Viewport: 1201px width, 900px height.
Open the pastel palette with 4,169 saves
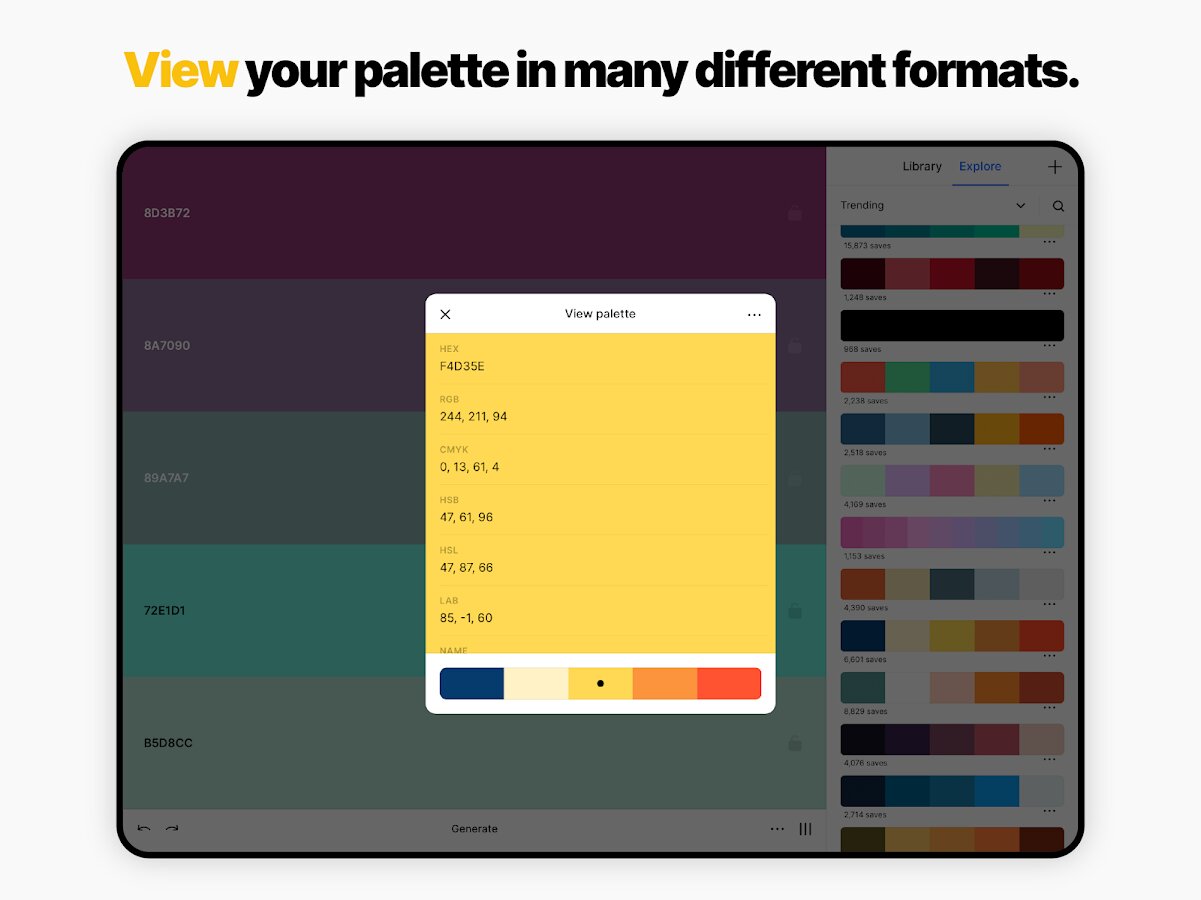pyautogui.click(x=952, y=481)
